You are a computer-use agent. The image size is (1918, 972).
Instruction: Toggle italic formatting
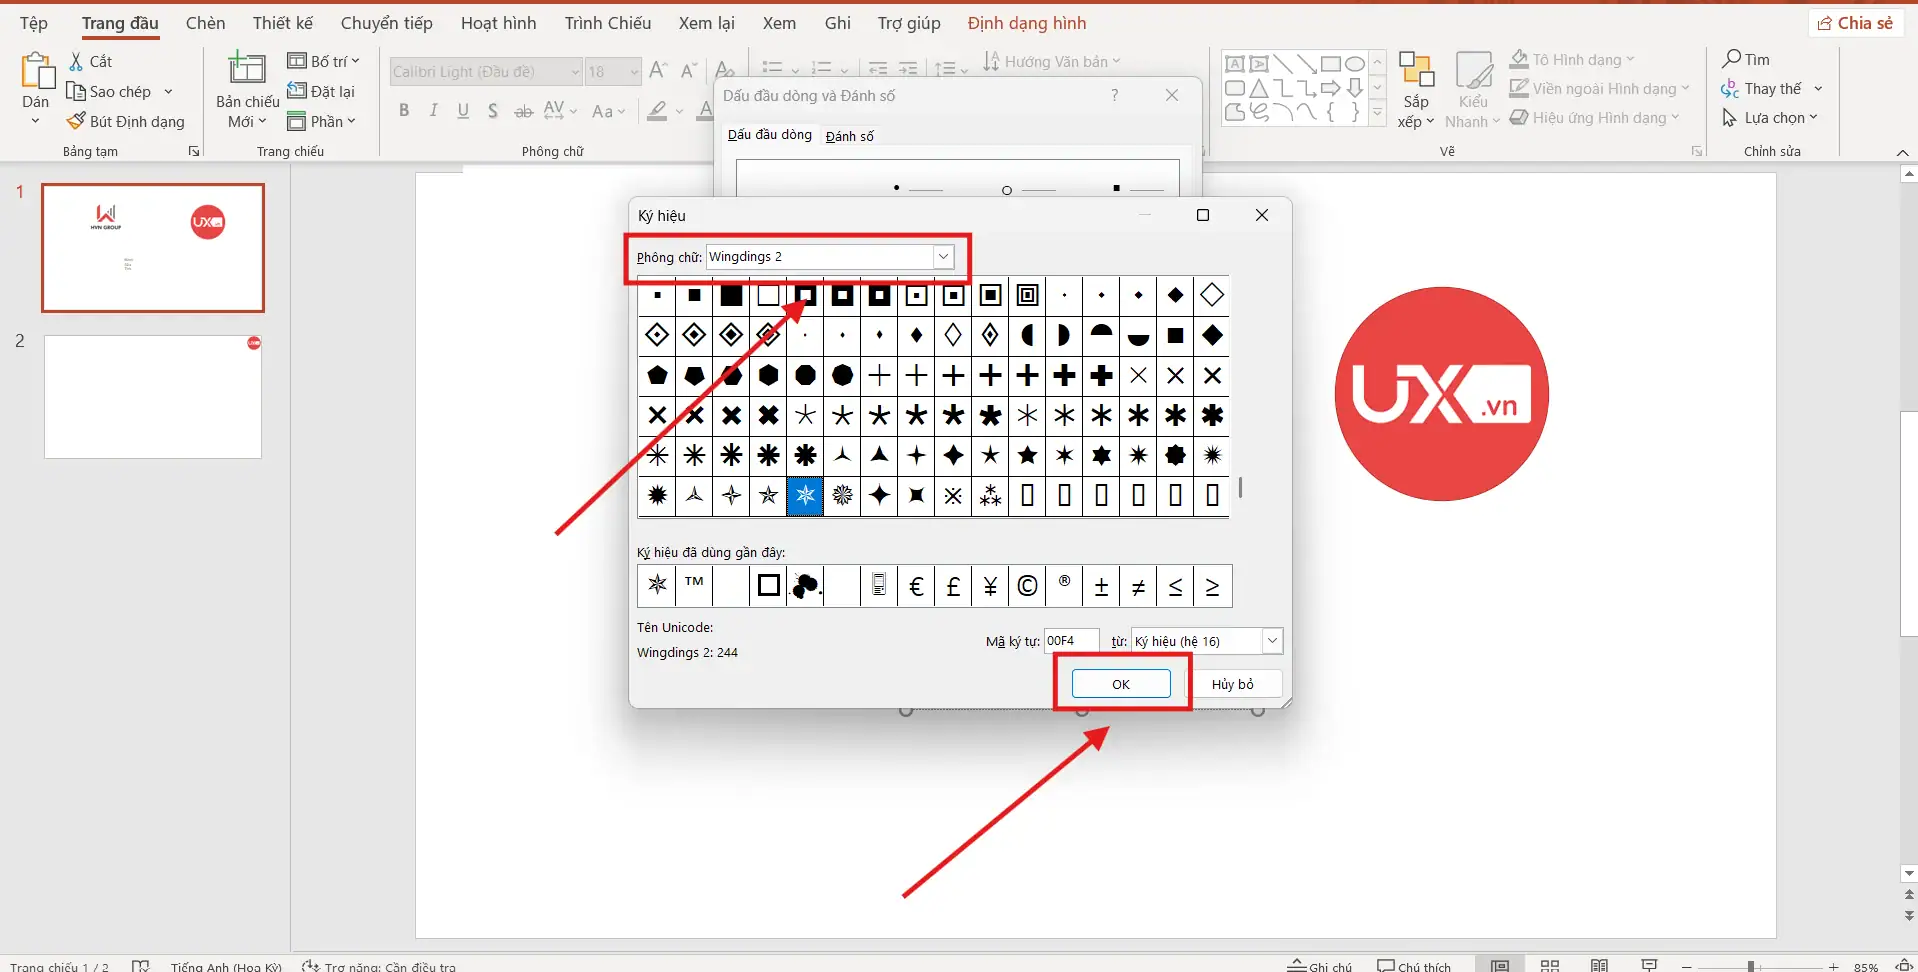point(433,111)
